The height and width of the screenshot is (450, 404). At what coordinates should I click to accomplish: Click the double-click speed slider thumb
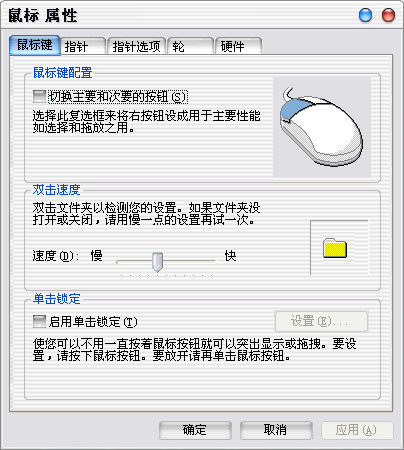tap(157, 262)
